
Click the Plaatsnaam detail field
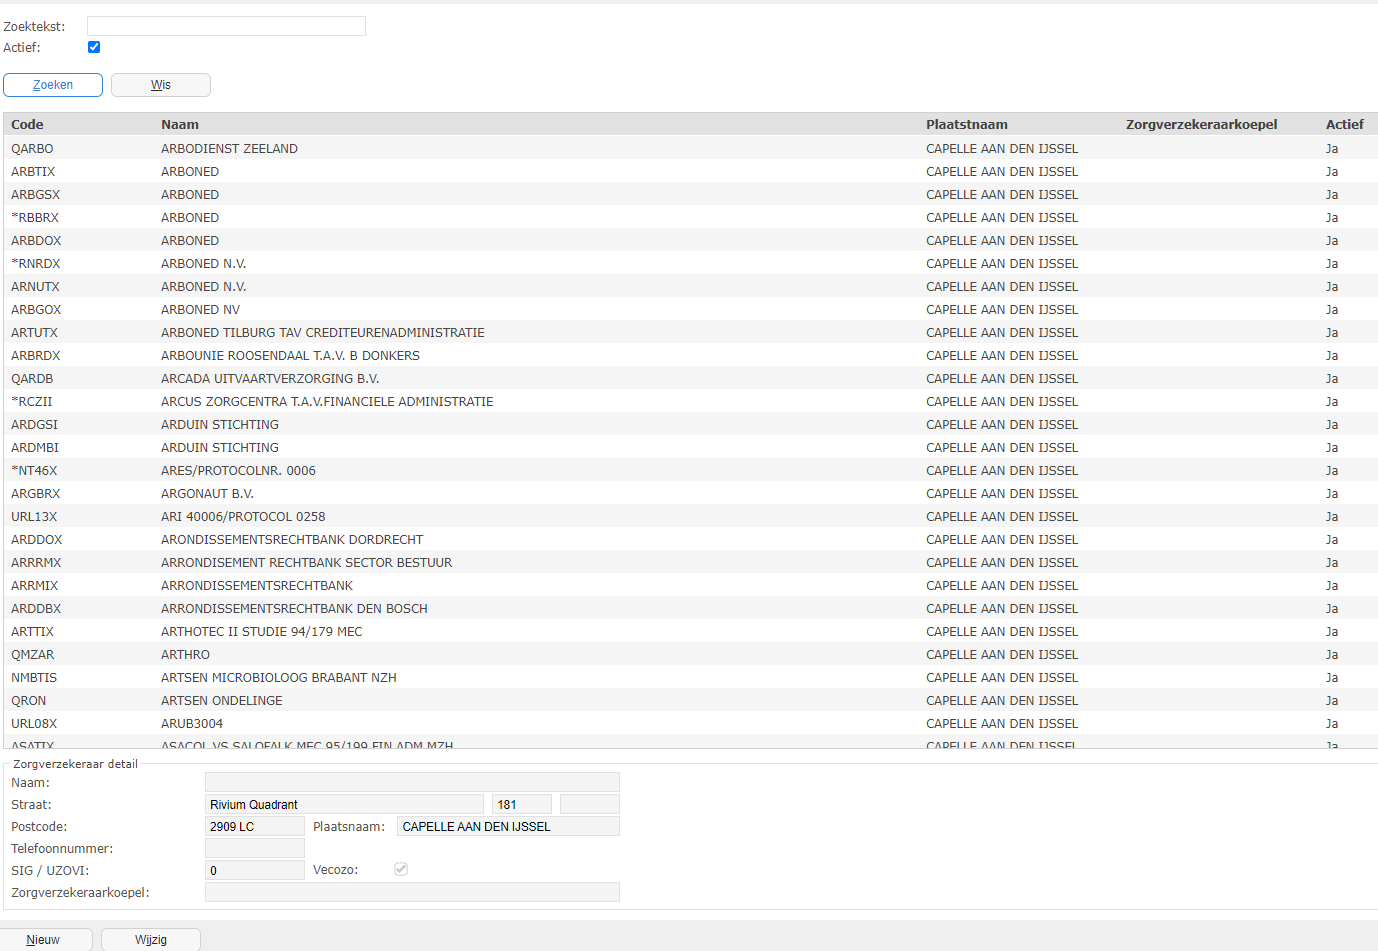tap(508, 826)
